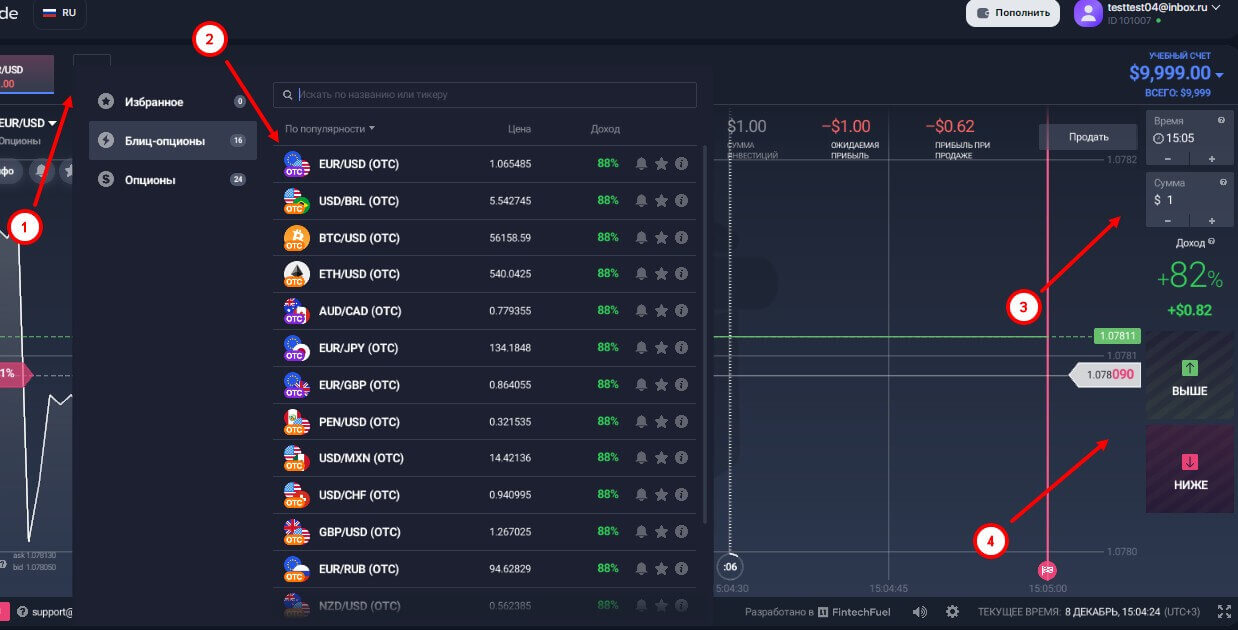Click the bell alert icon for EUR/USD (OTC)
Viewport: 1238px width, 630px height.
(641, 163)
